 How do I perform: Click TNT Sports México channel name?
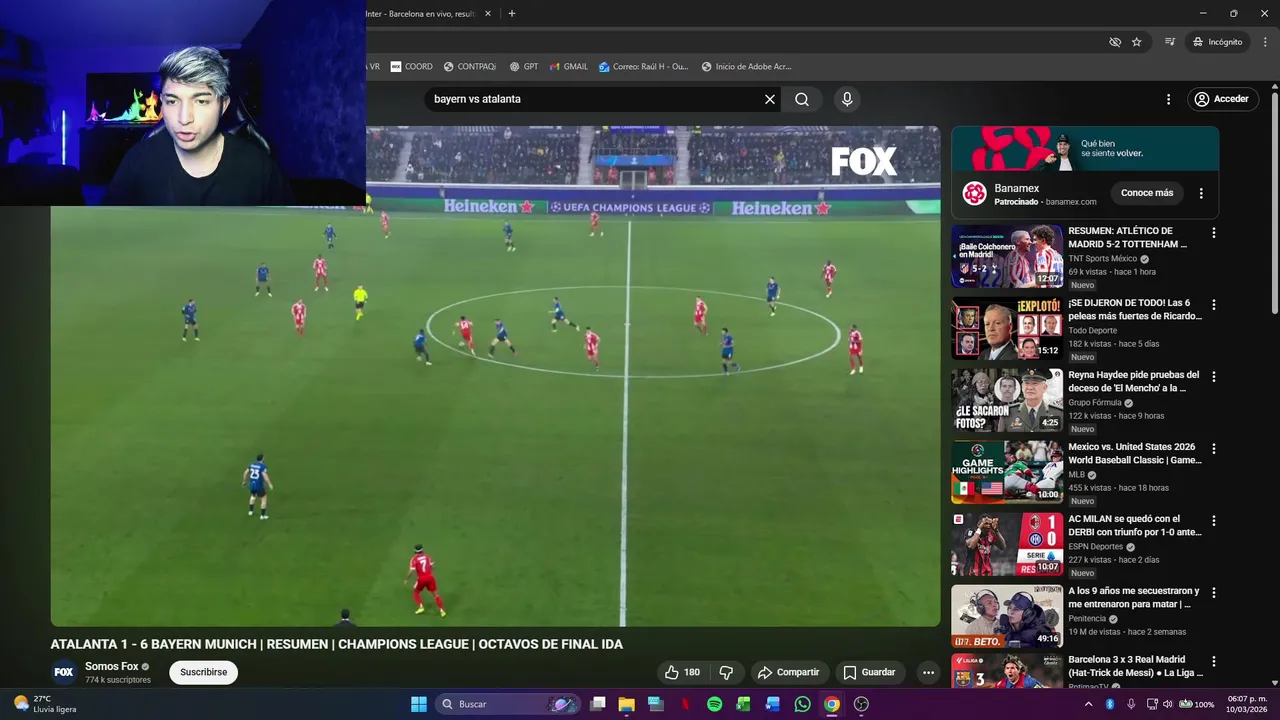pyautogui.click(x=1104, y=258)
